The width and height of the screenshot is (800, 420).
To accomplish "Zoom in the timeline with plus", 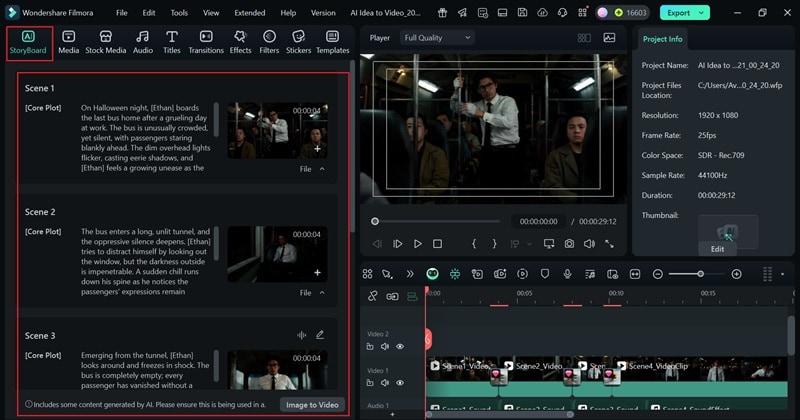I will click(736, 274).
